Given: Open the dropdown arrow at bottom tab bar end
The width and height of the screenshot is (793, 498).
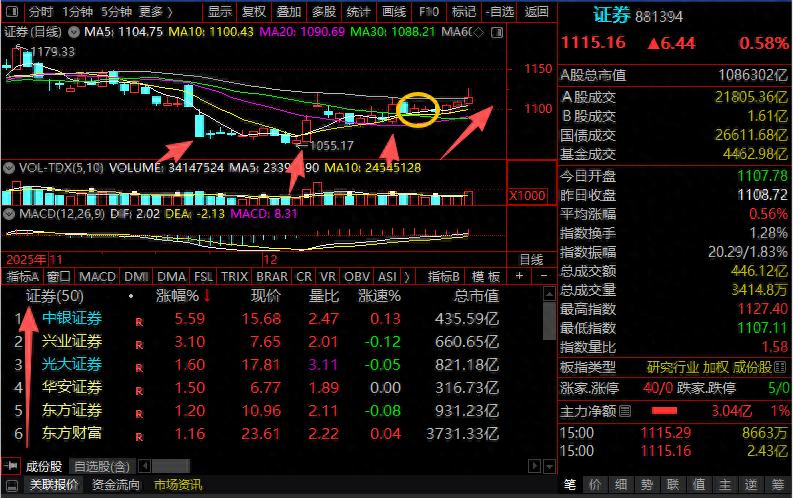Looking at the screenshot, I should coord(549,466).
